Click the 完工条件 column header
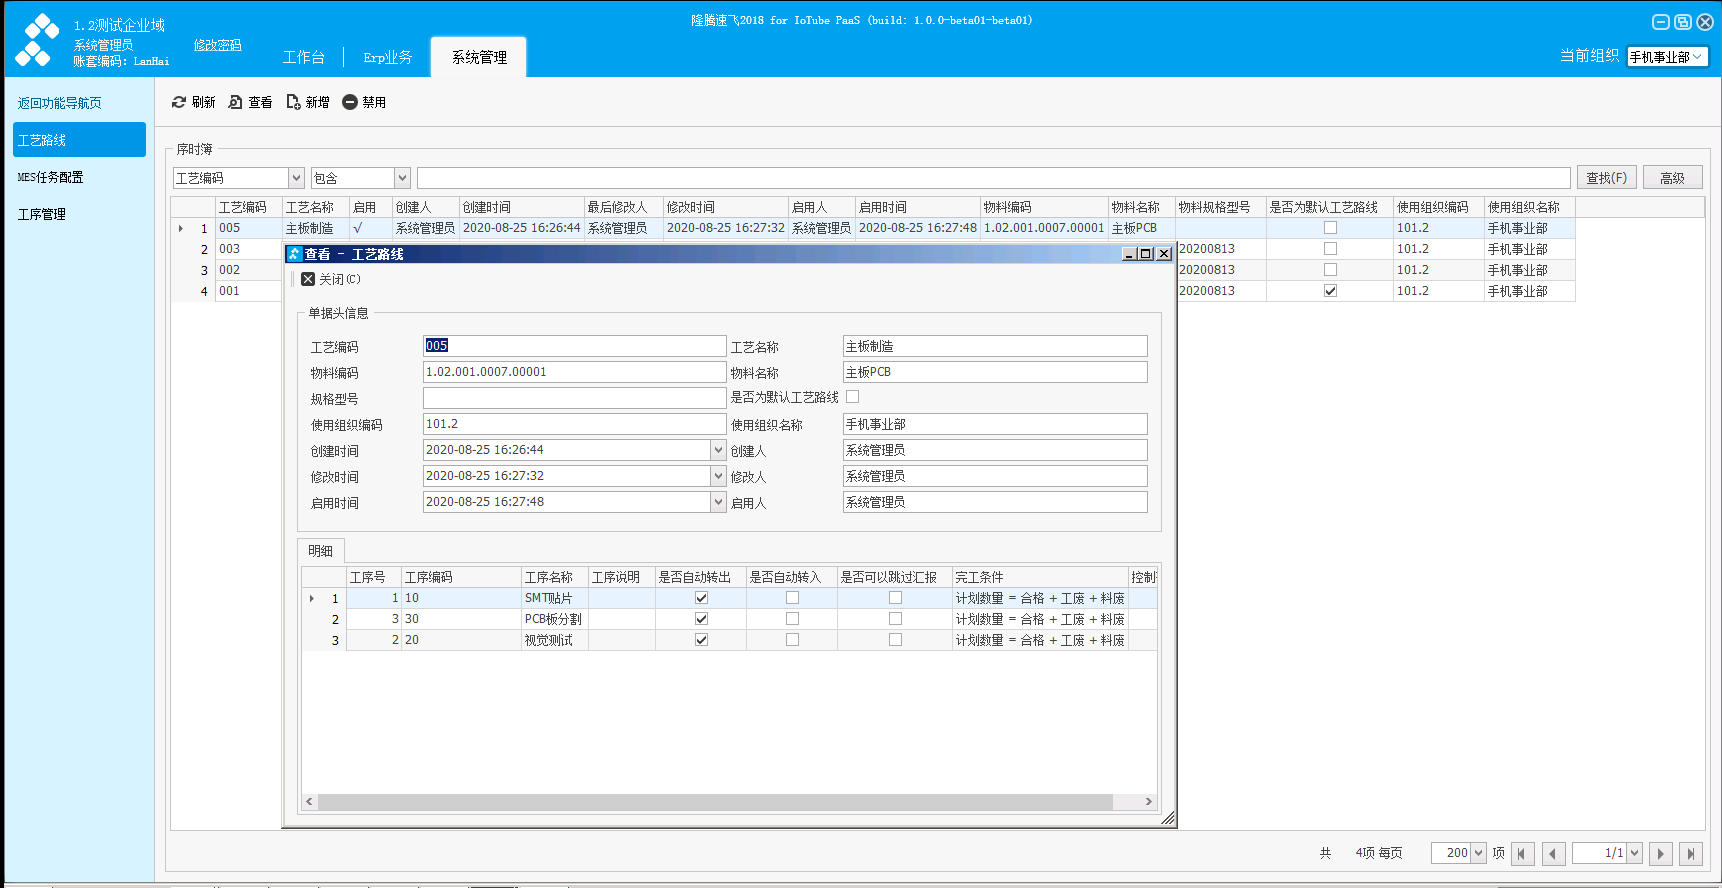Viewport: 1722px width, 888px height. coord(1040,577)
